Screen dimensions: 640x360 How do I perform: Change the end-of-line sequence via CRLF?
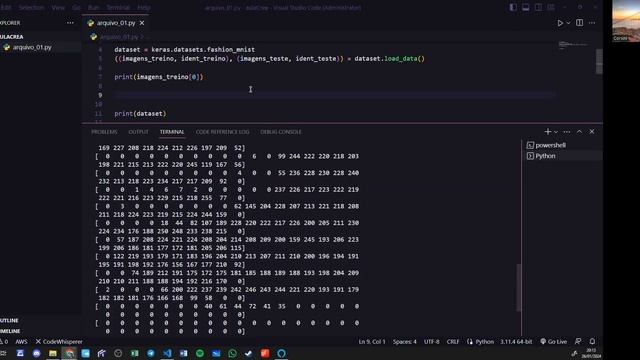coord(453,342)
